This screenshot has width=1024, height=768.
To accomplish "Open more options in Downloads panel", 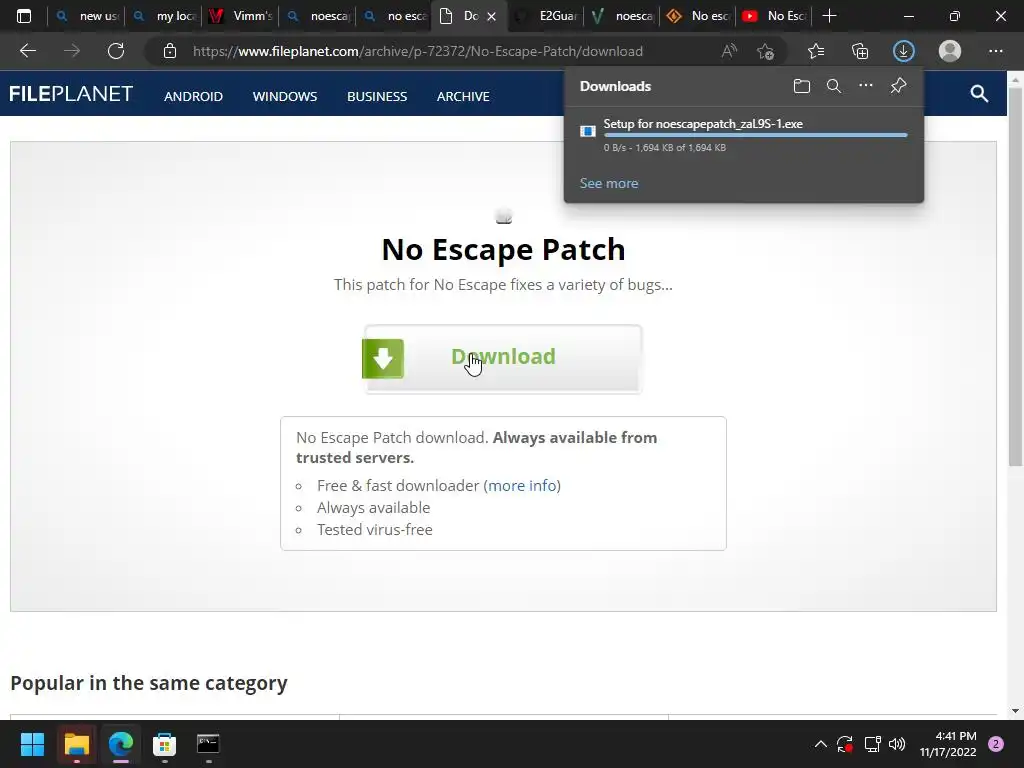I will 866,86.
